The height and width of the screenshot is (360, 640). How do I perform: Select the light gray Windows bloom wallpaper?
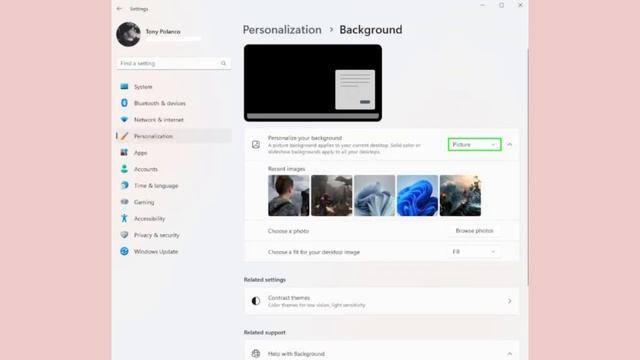pyautogui.click(x=374, y=196)
